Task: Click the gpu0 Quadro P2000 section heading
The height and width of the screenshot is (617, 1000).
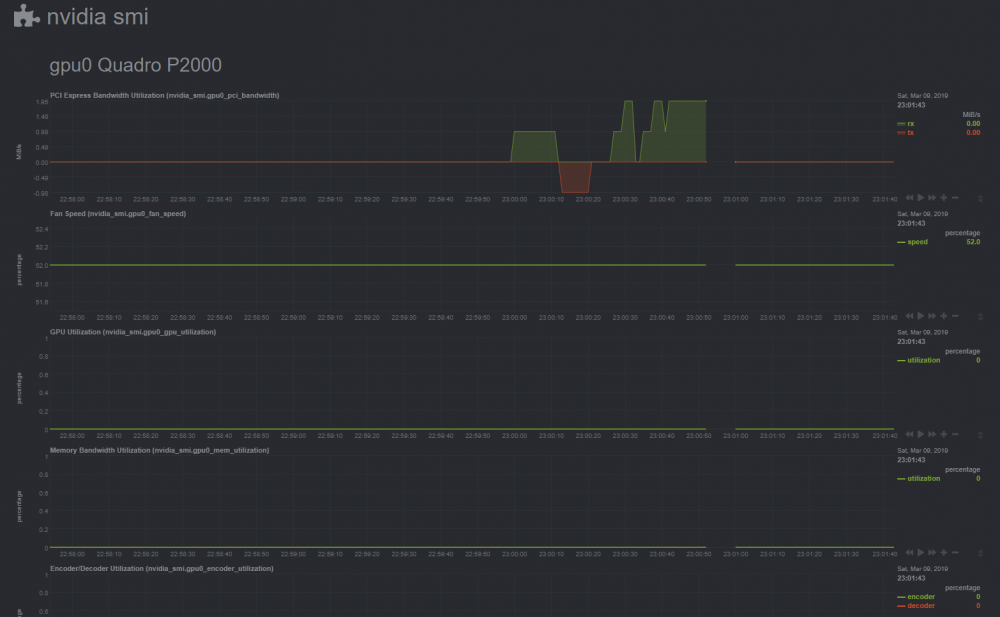Action: (135, 65)
